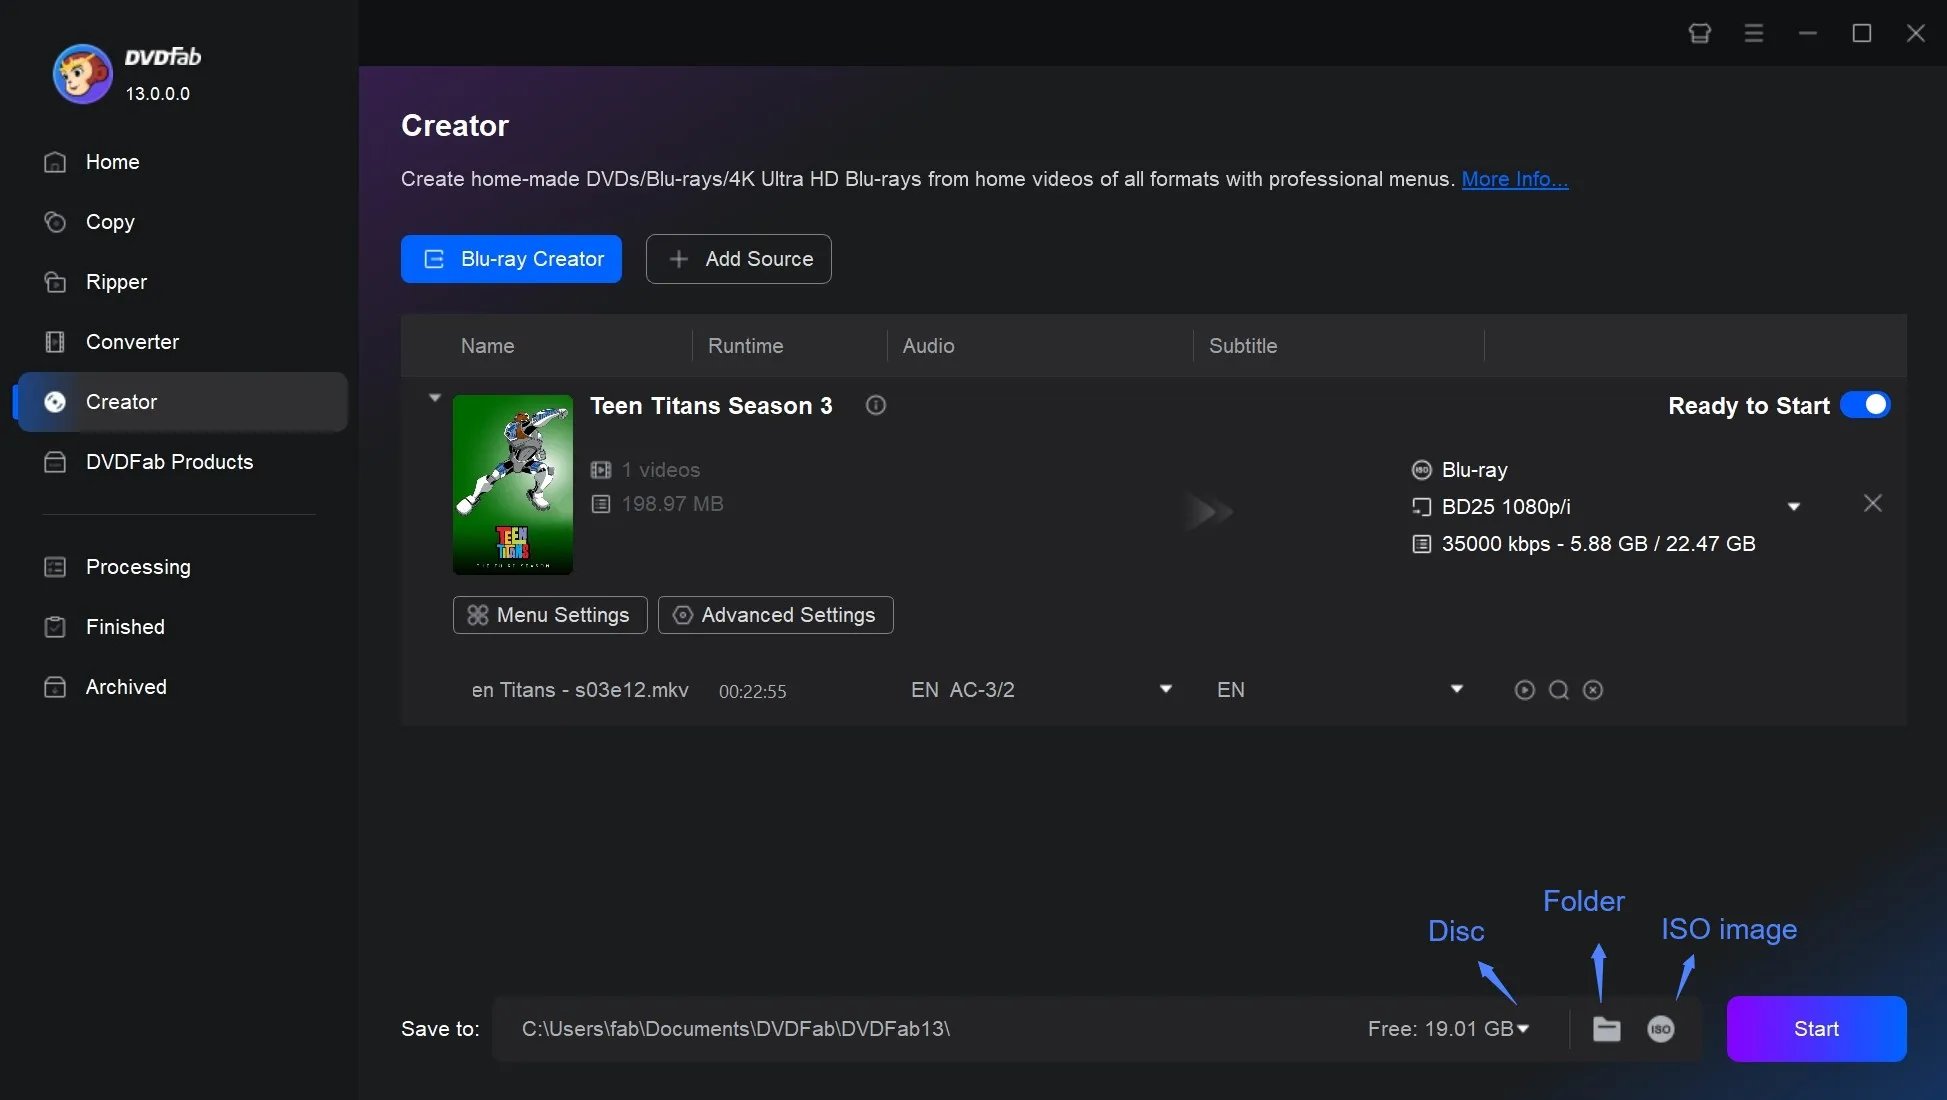The height and width of the screenshot is (1100, 1947).
Task: View the Processing queue
Action: point(137,567)
